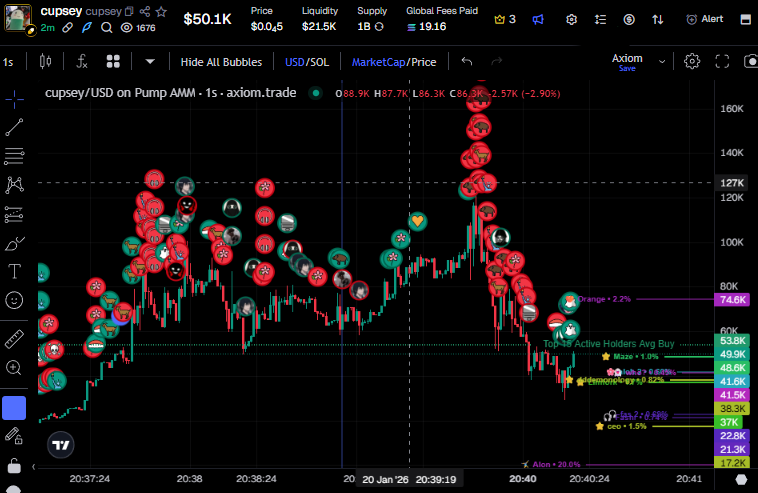The image size is (758, 493).
Task: Switch chart currency to USD
Action: coord(294,62)
